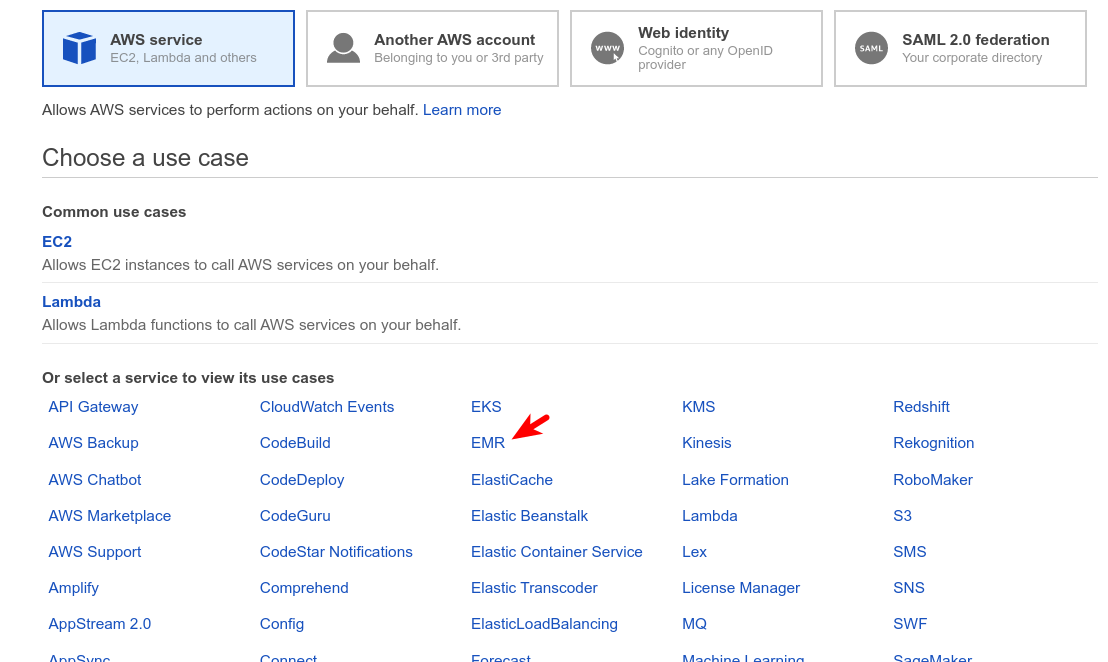1108x662 pixels.
Task: Select the Lambda common use case heading
Action: click(x=71, y=302)
